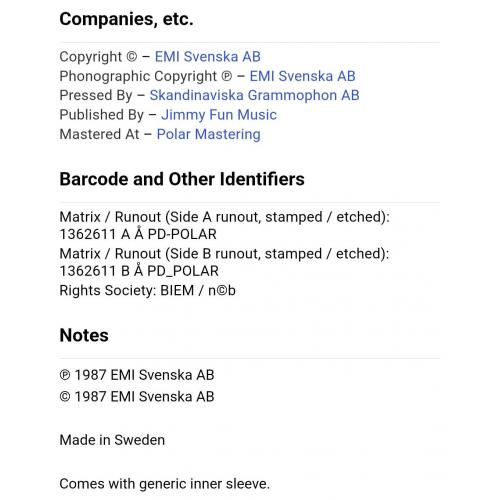Click the Published By label
The height and width of the screenshot is (500, 500).
pyautogui.click(x=102, y=115)
